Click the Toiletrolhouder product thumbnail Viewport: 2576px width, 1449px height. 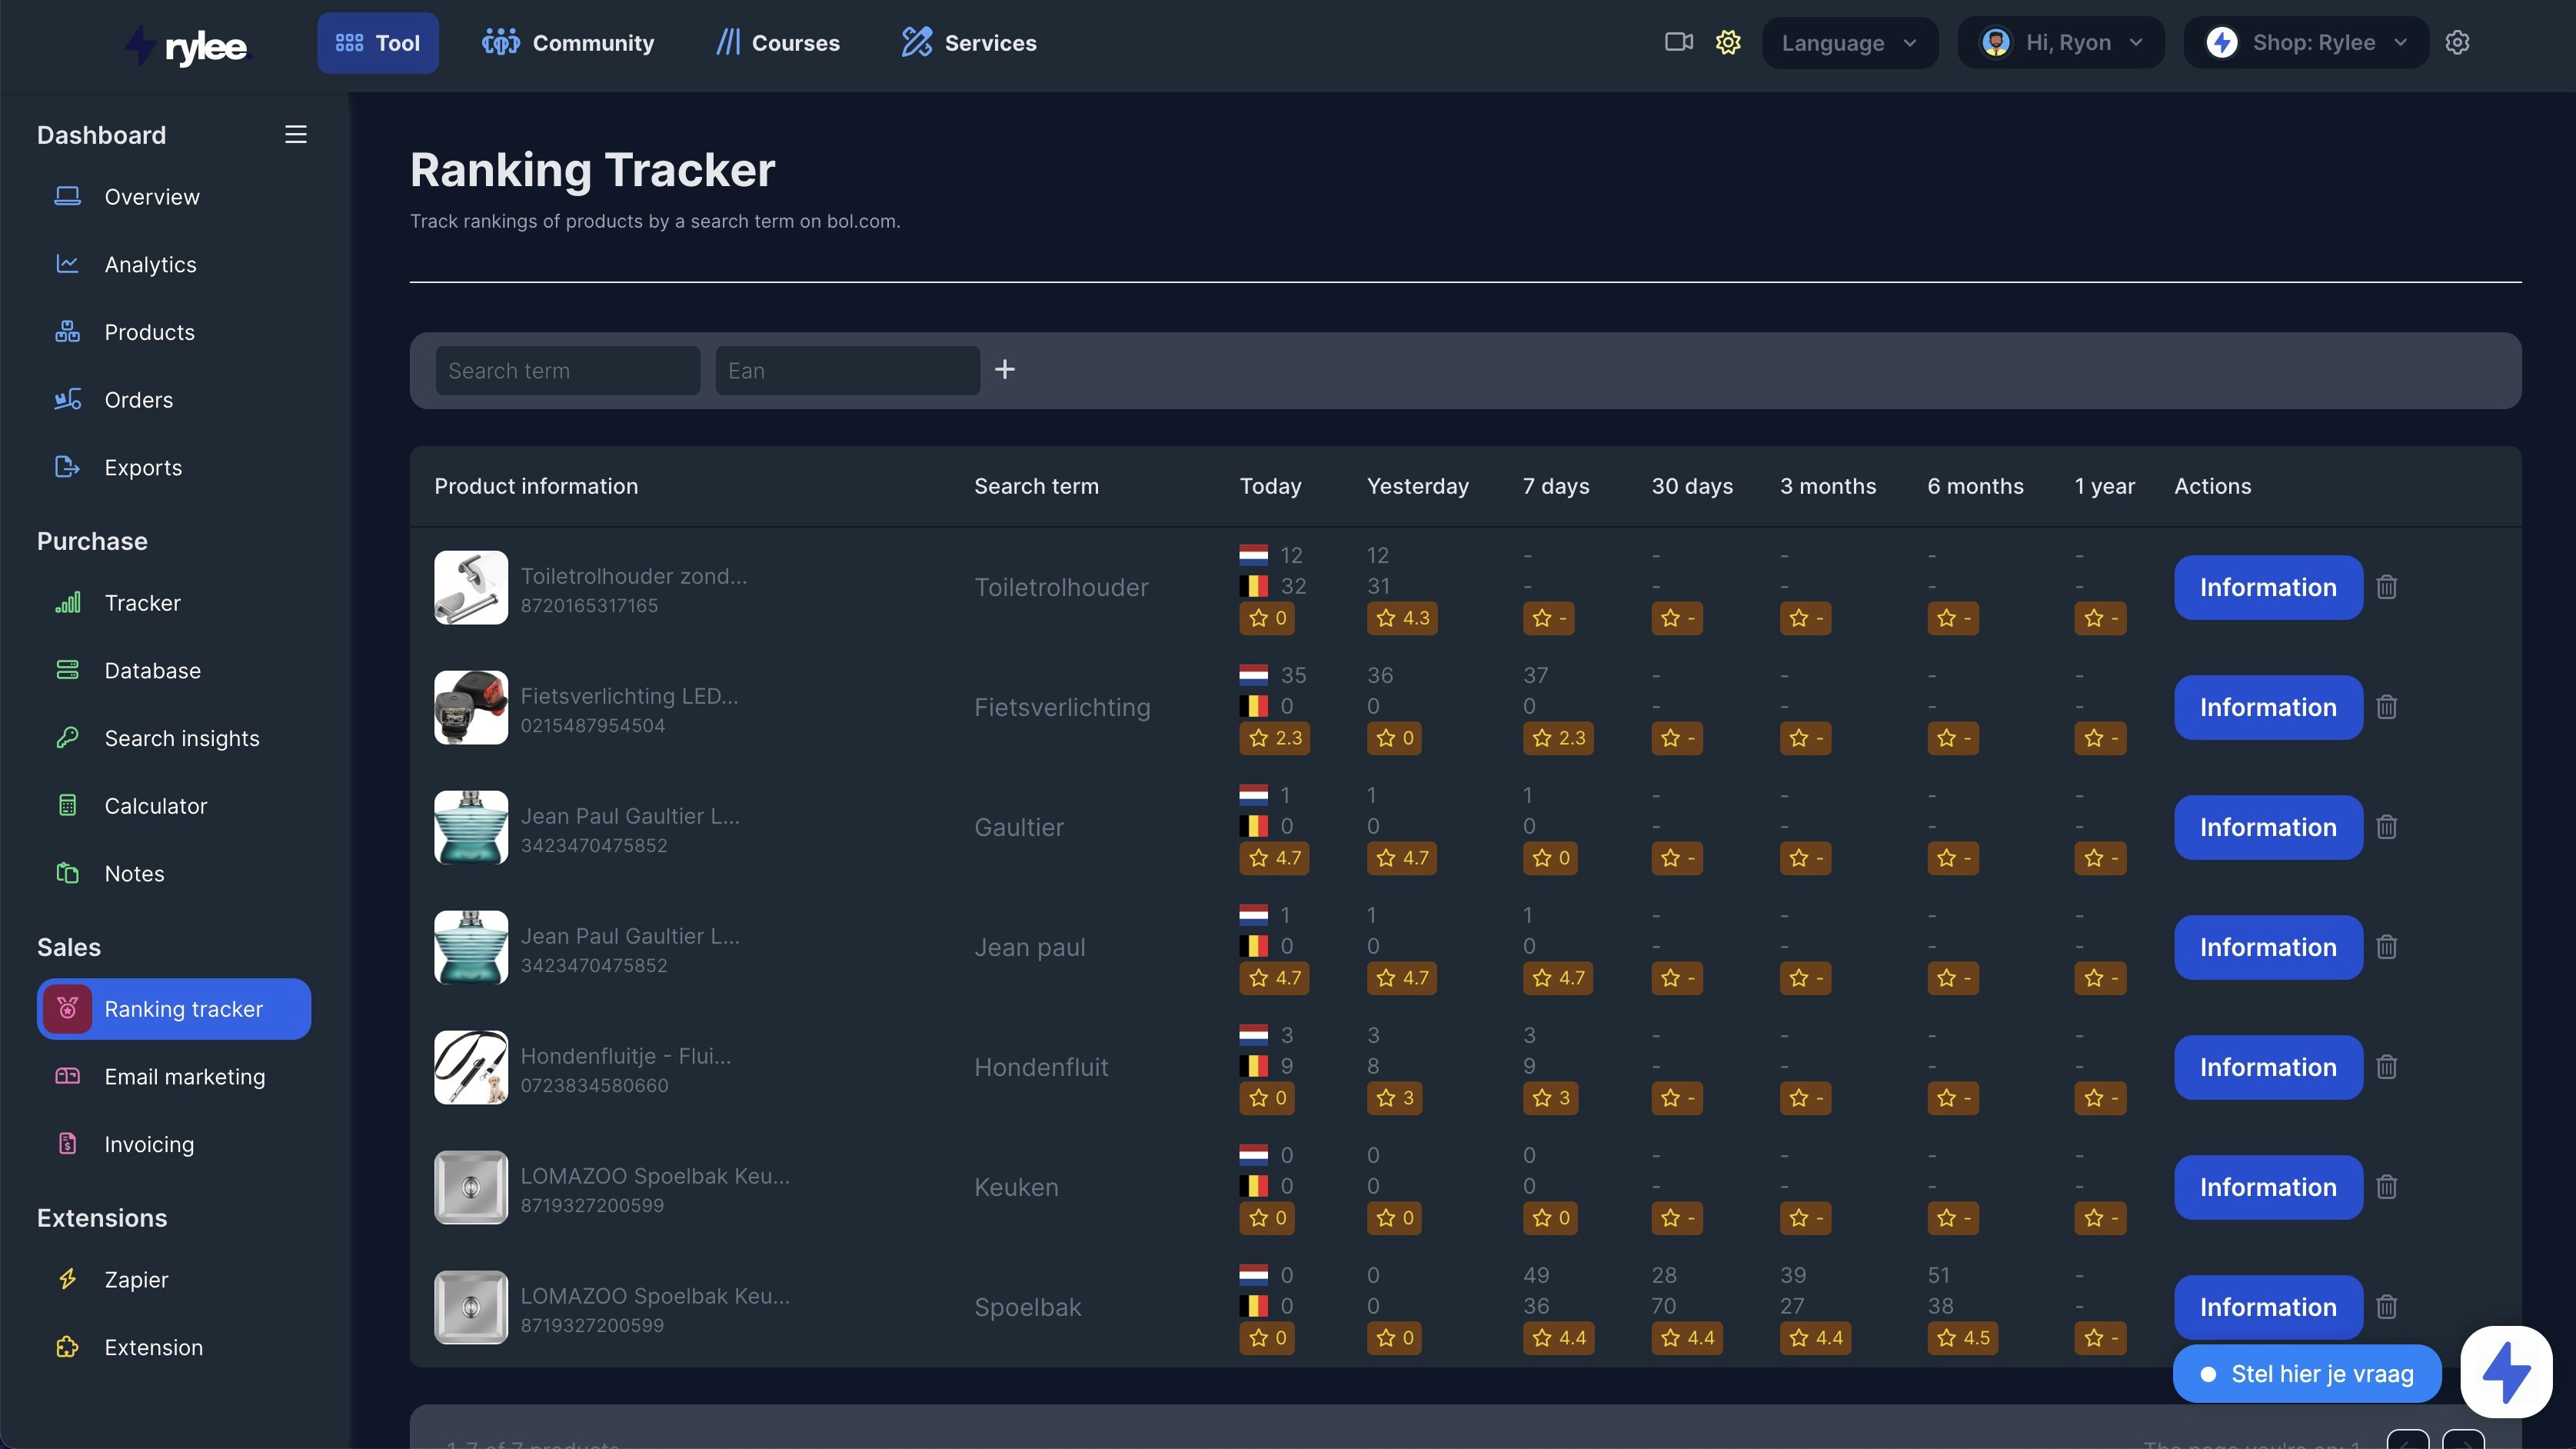pyautogui.click(x=471, y=587)
